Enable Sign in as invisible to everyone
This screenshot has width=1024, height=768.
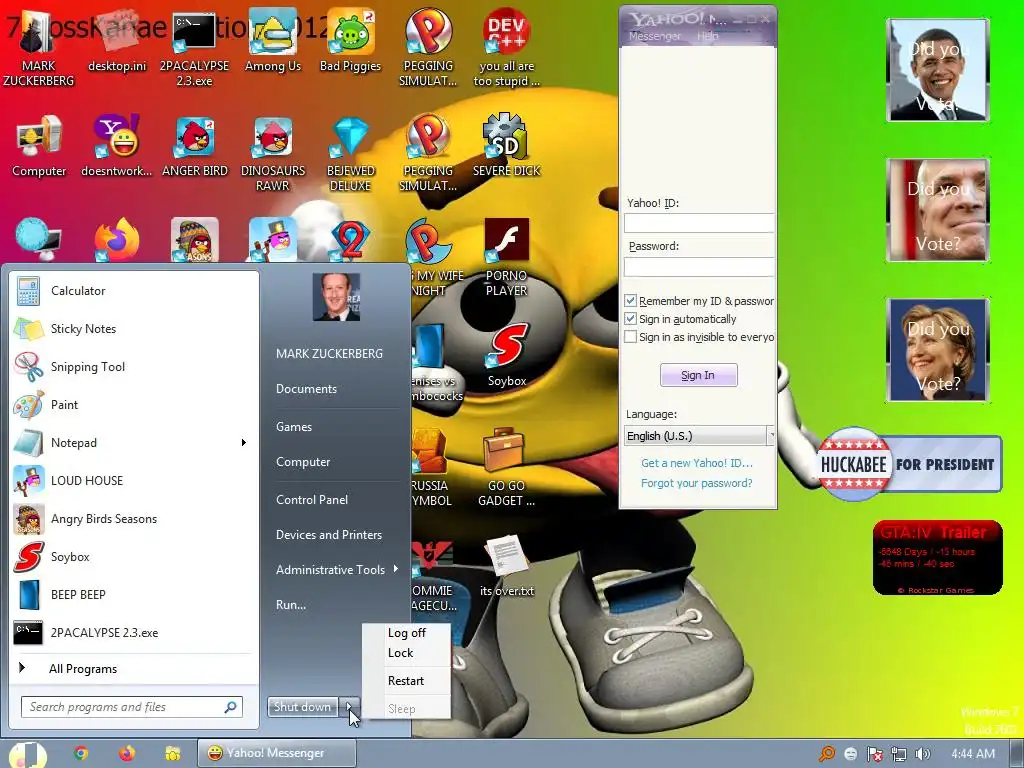(630, 337)
